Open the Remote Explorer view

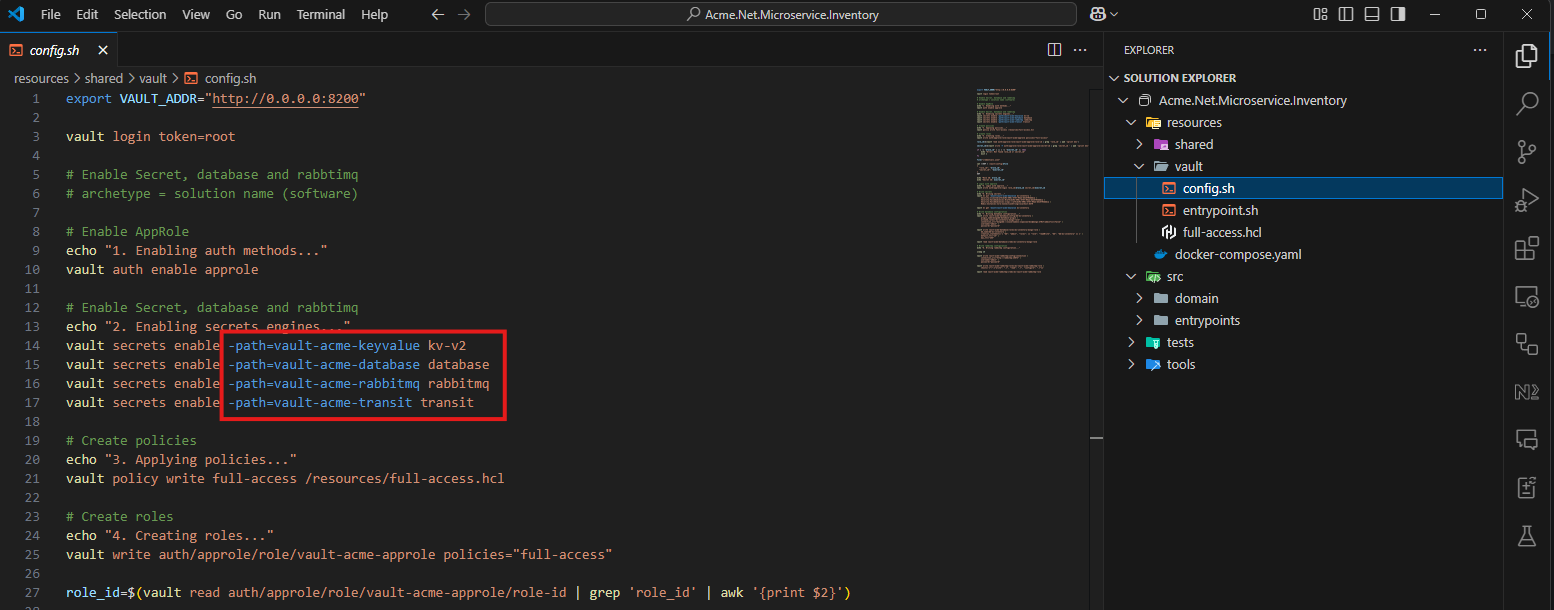point(1526,296)
